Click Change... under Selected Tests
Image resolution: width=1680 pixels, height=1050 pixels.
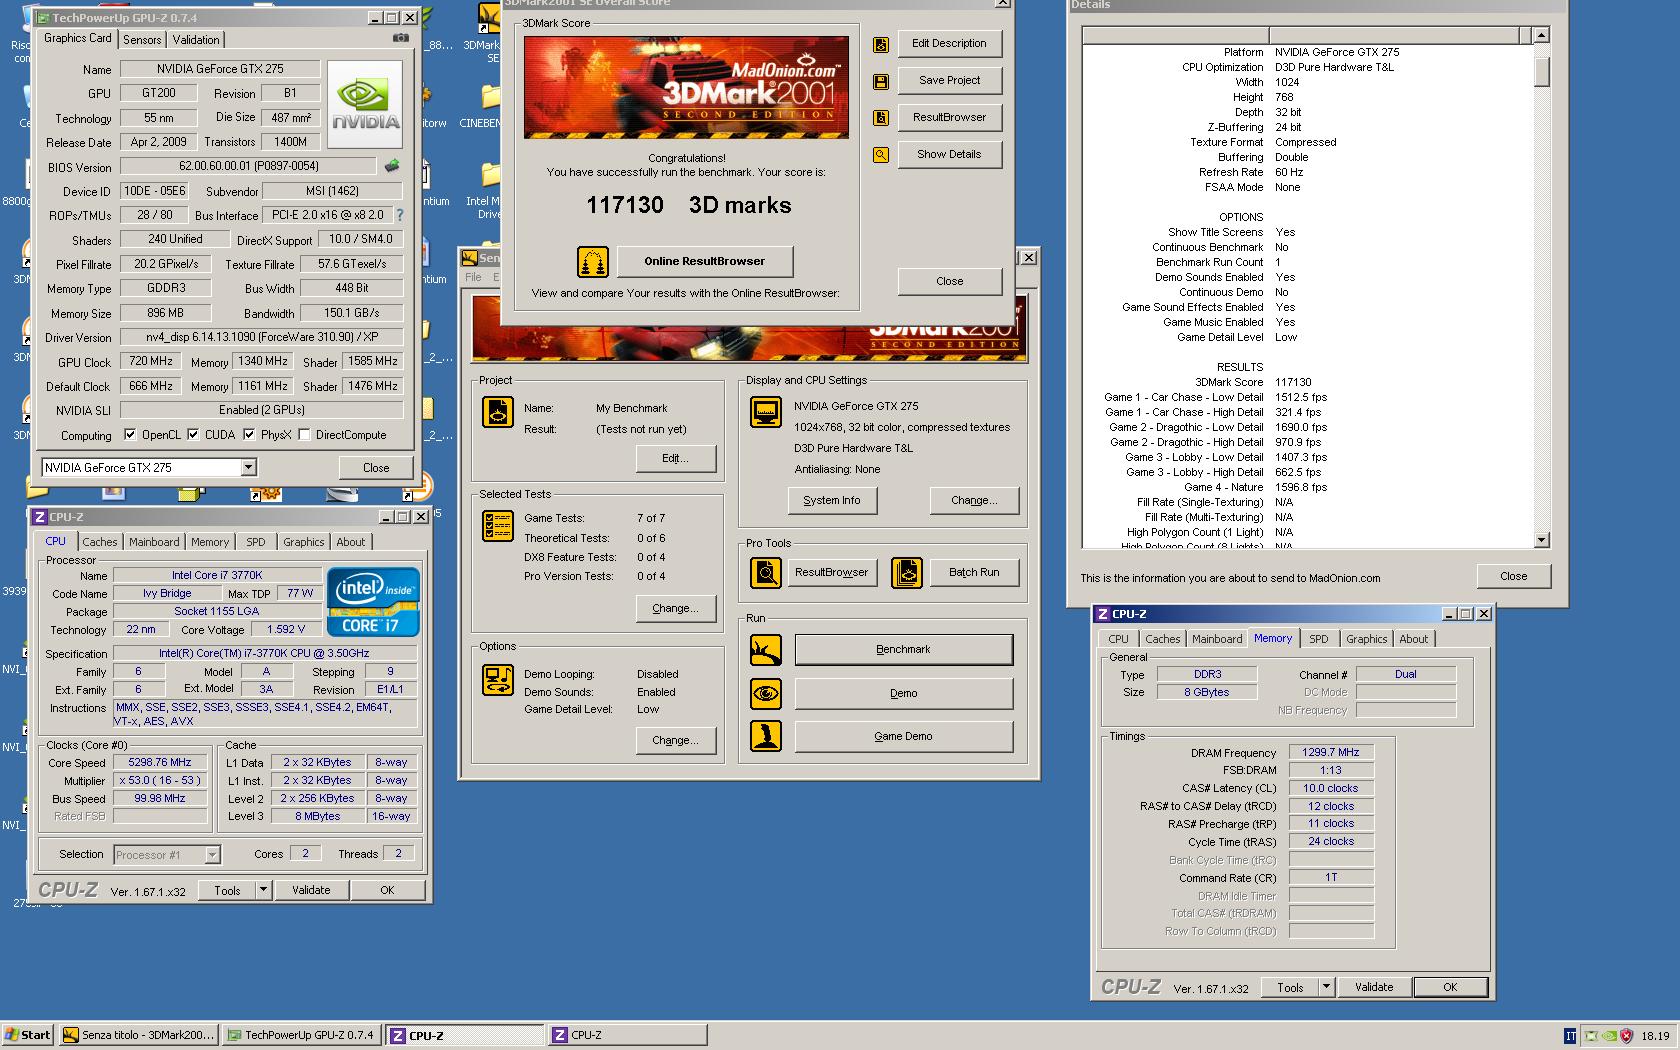[x=675, y=609]
